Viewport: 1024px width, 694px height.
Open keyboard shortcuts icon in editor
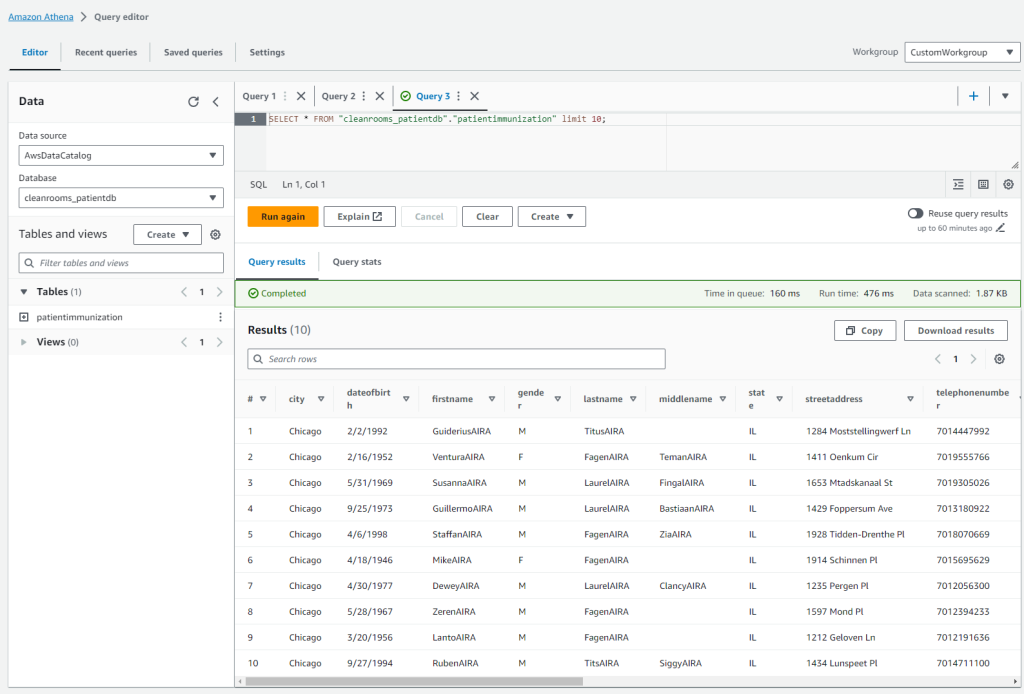(983, 185)
